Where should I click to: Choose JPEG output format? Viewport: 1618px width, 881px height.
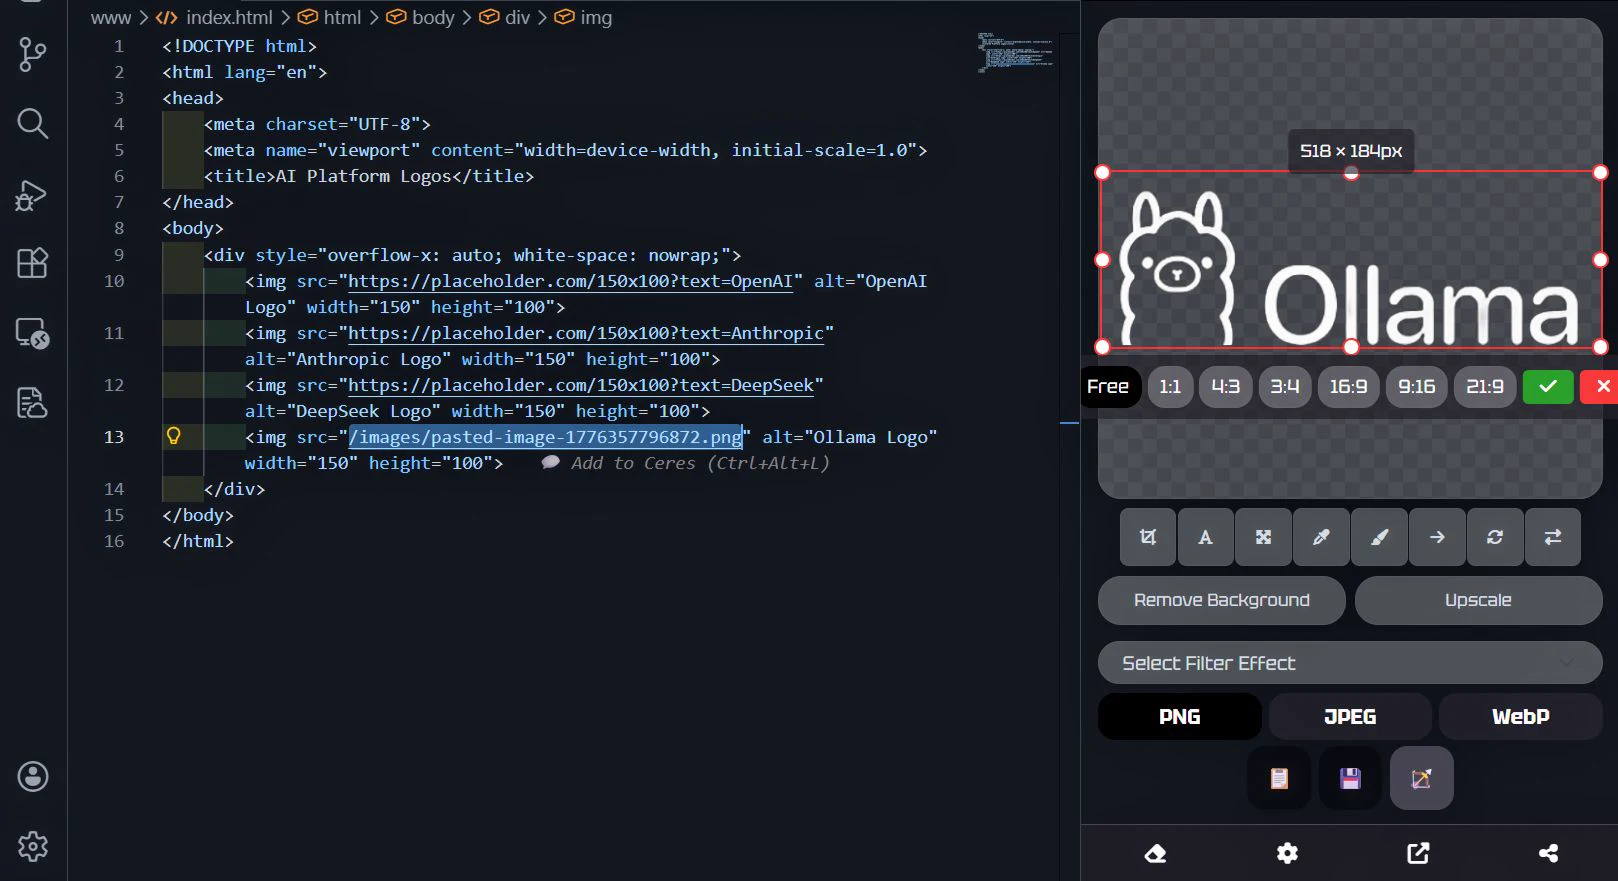1350,716
